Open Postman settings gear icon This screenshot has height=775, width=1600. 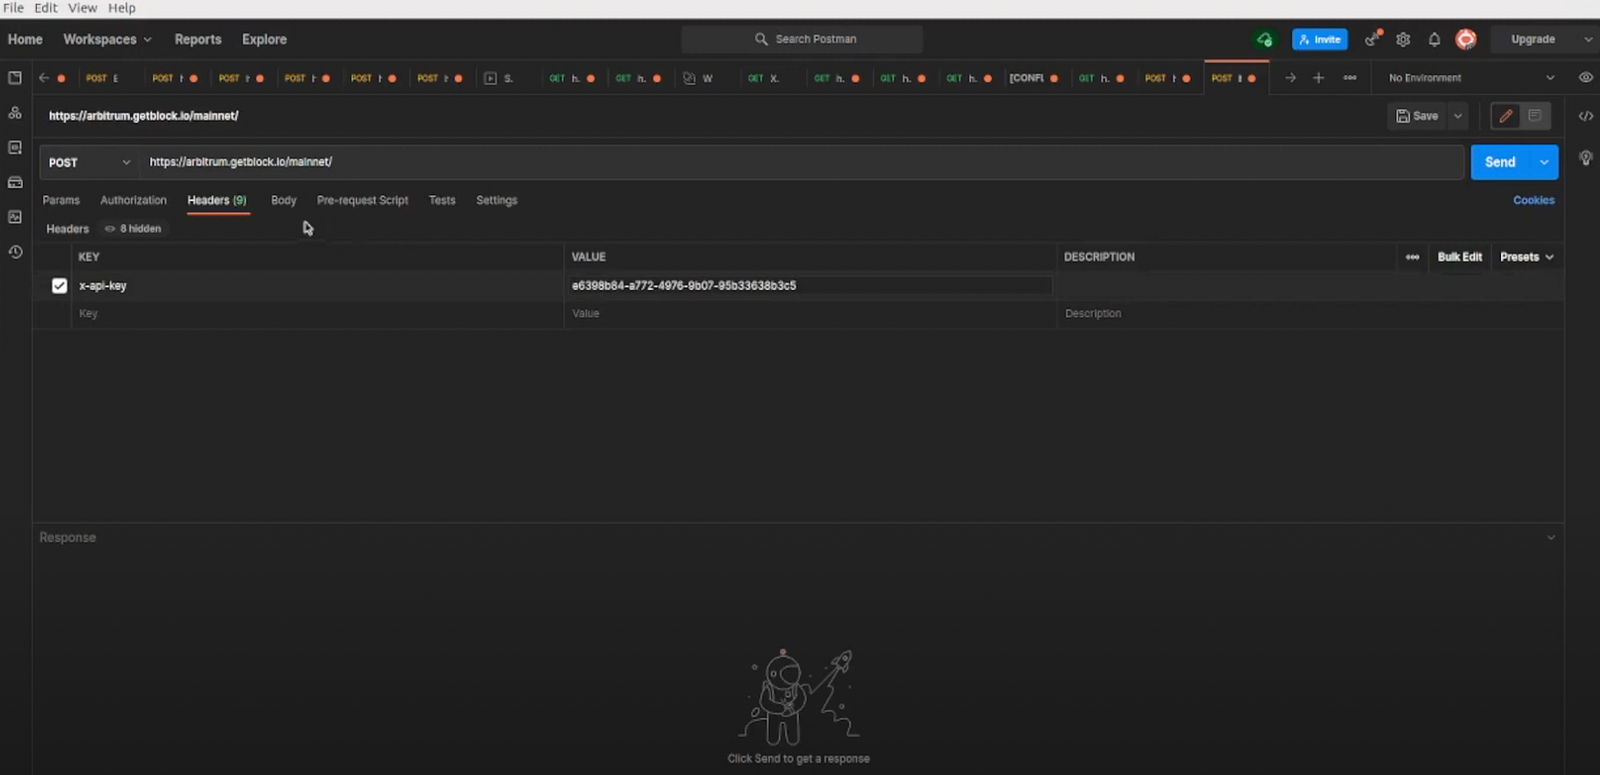tap(1403, 39)
